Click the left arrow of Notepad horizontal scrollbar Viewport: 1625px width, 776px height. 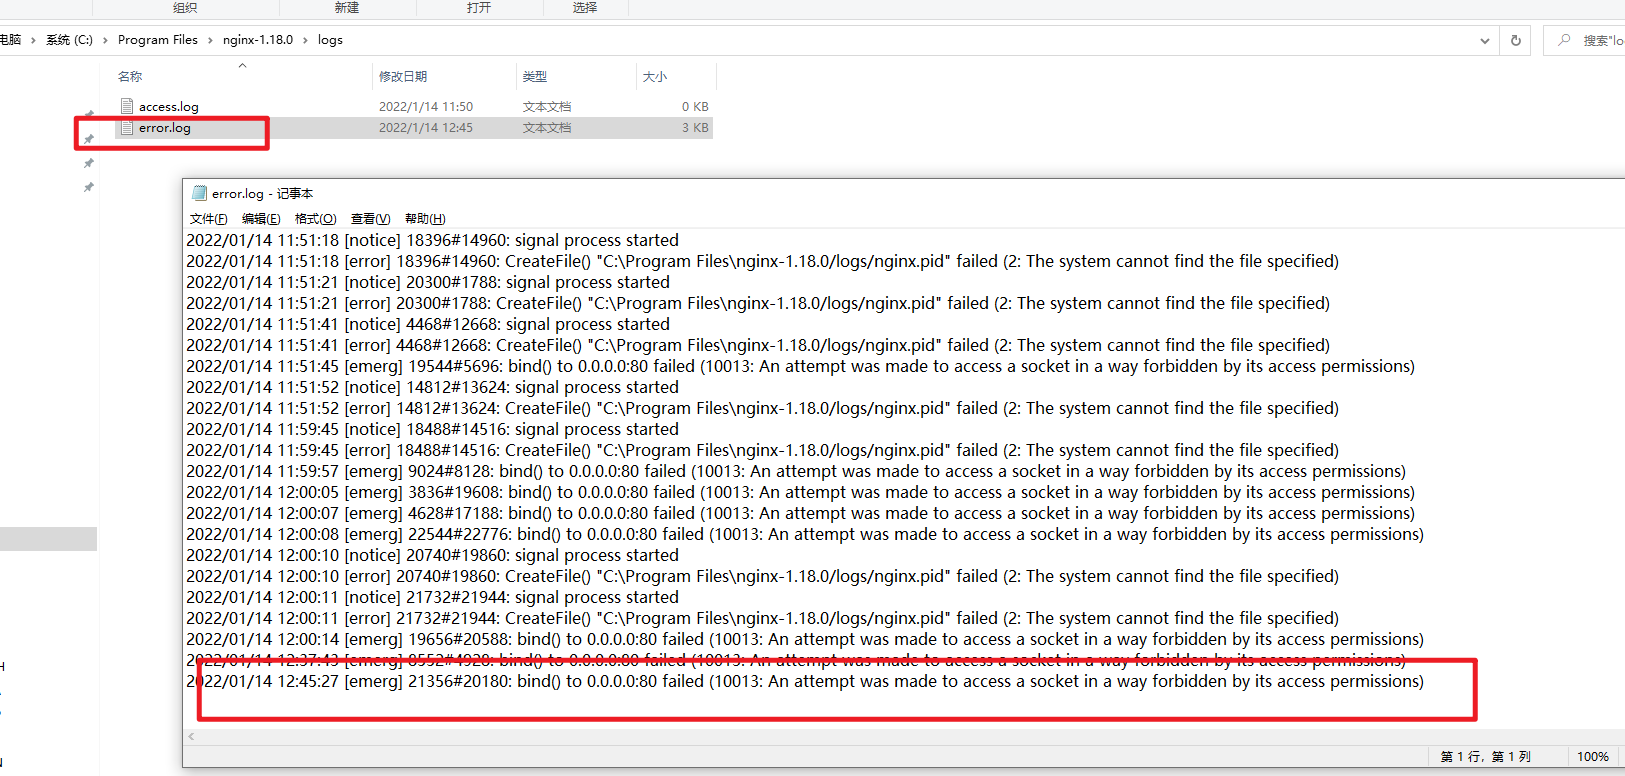(191, 737)
